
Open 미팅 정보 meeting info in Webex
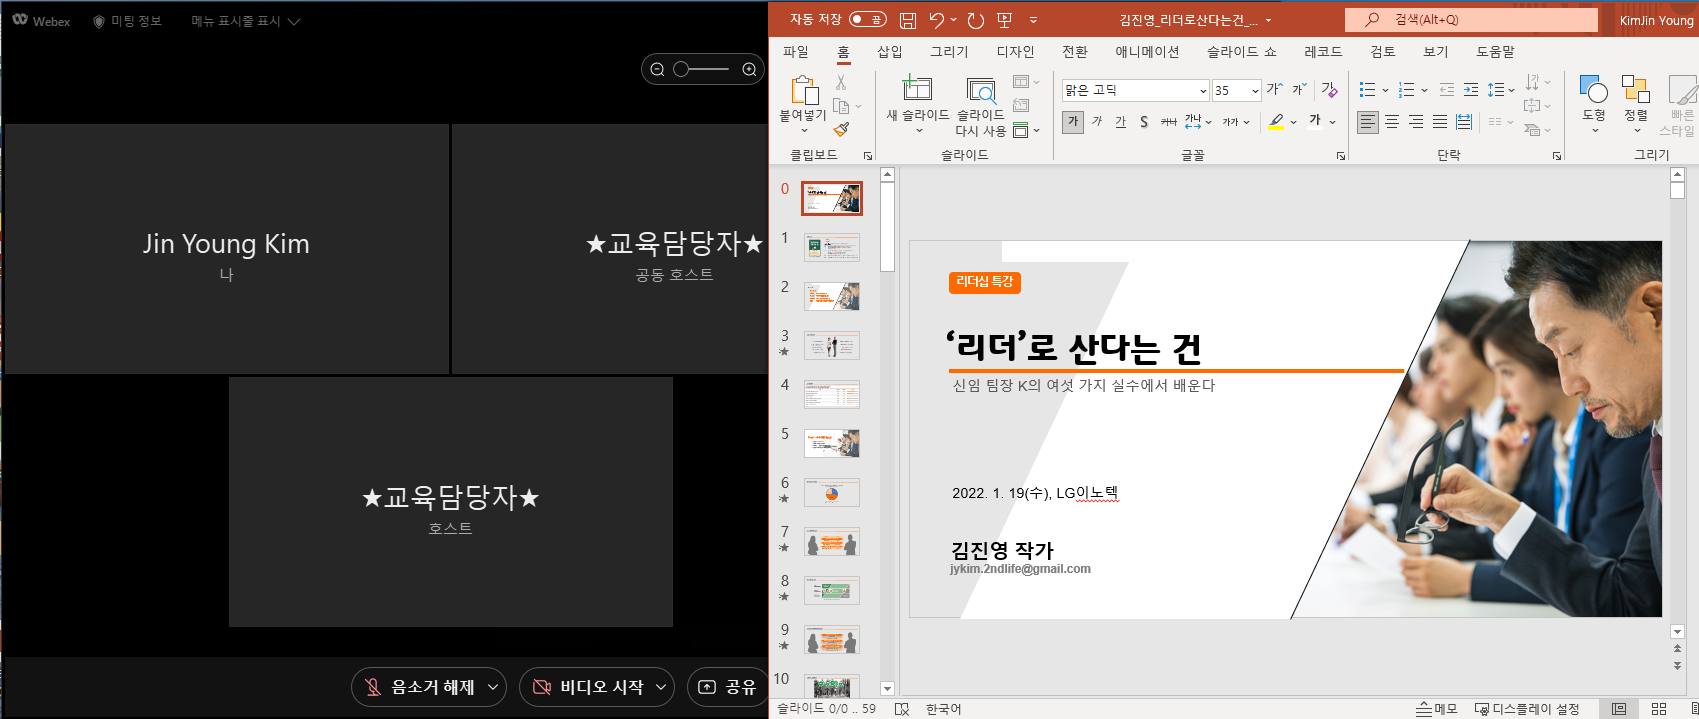click(x=127, y=21)
